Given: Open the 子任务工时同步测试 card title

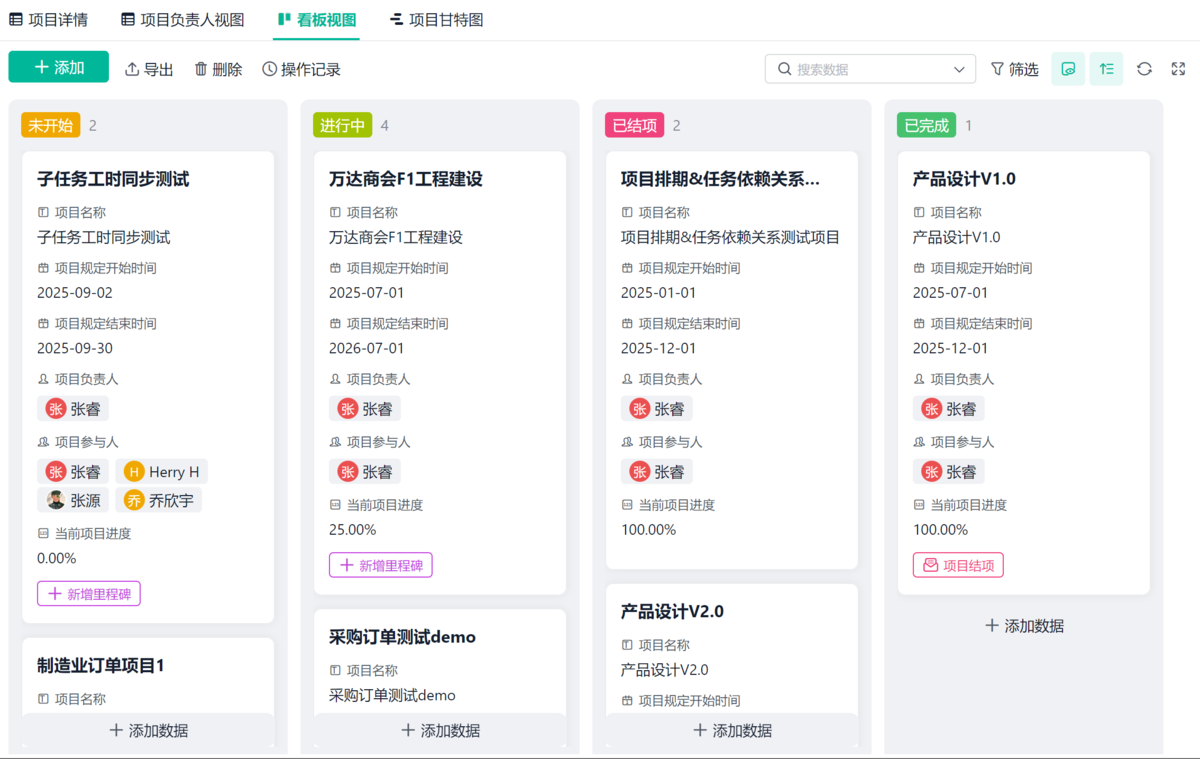Looking at the screenshot, I should pyautogui.click(x=113, y=179).
